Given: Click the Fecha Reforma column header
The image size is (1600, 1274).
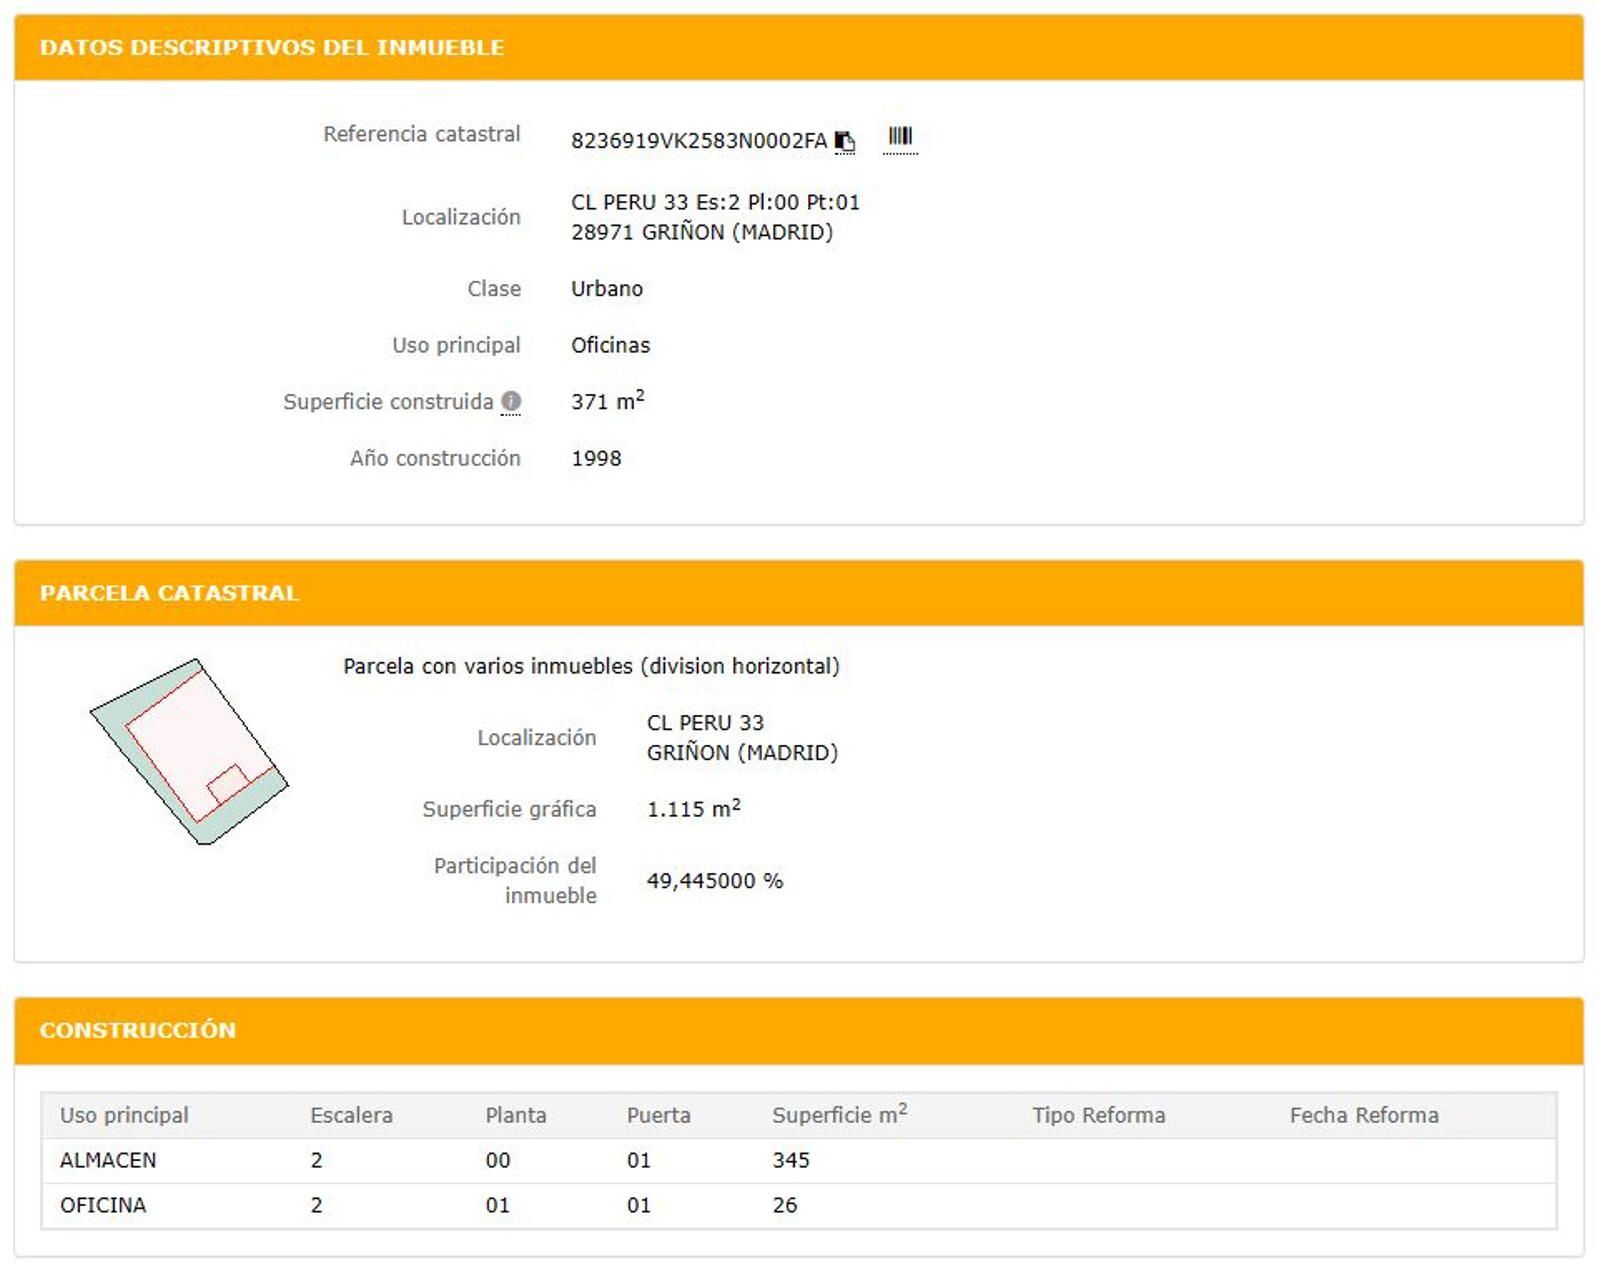Looking at the screenshot, I should pyautogui.click(x=1364, y=1115).
